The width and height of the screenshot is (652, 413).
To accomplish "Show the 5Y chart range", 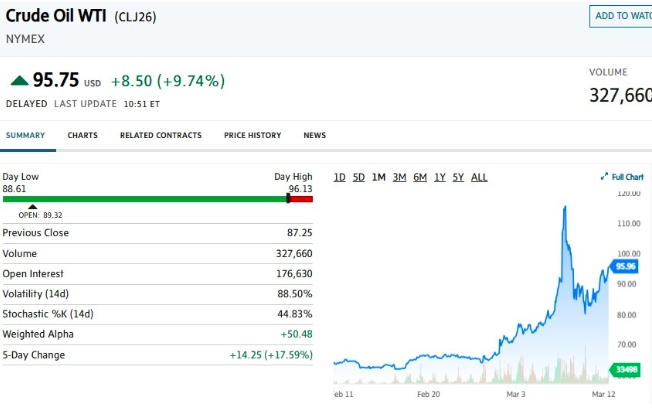I will point(458,177).
